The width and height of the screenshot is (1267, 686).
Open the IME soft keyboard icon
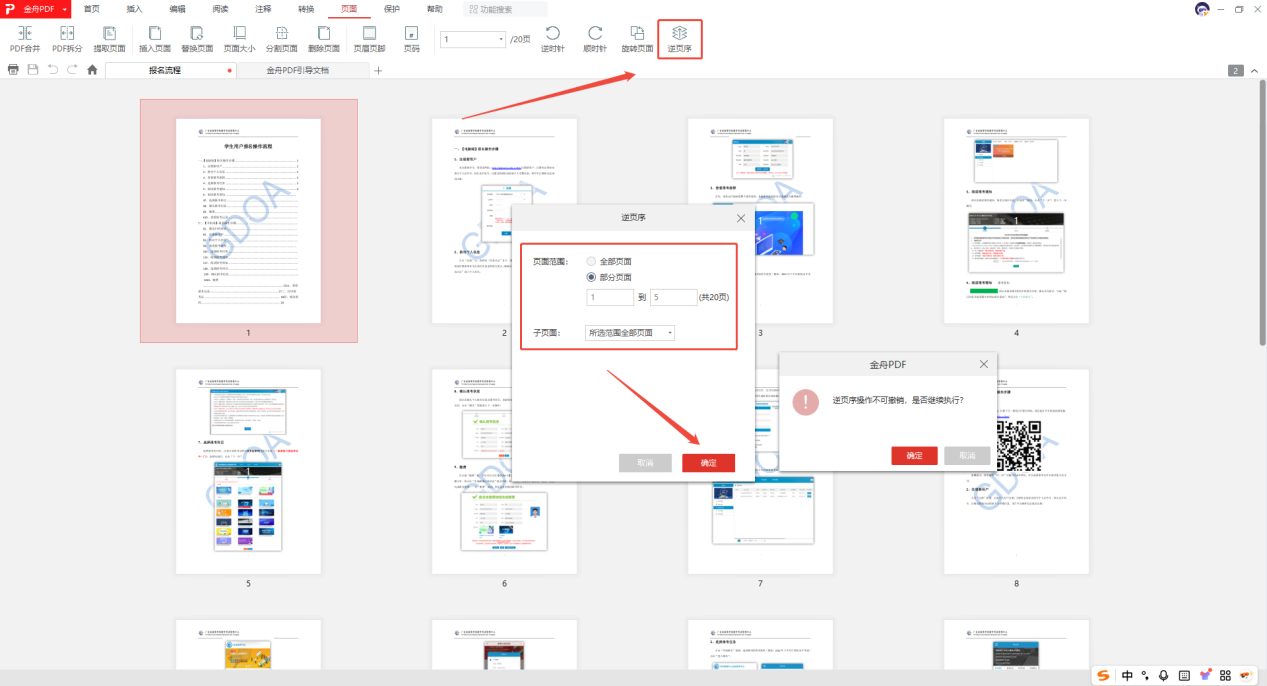(1184, 675)
